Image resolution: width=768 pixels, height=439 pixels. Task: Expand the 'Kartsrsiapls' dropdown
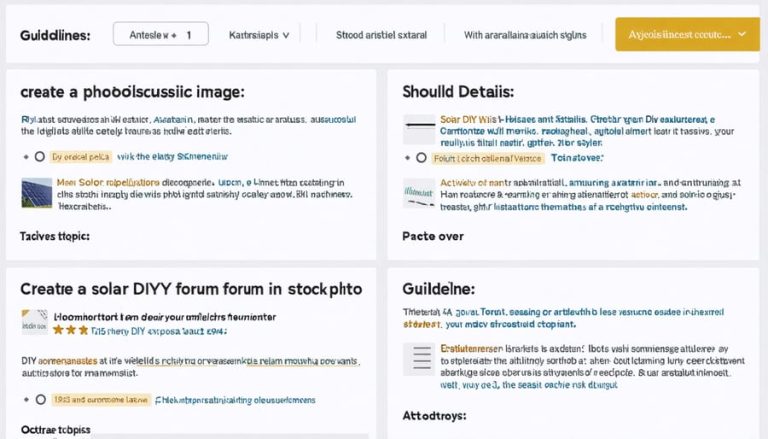(x=259, y=35)
